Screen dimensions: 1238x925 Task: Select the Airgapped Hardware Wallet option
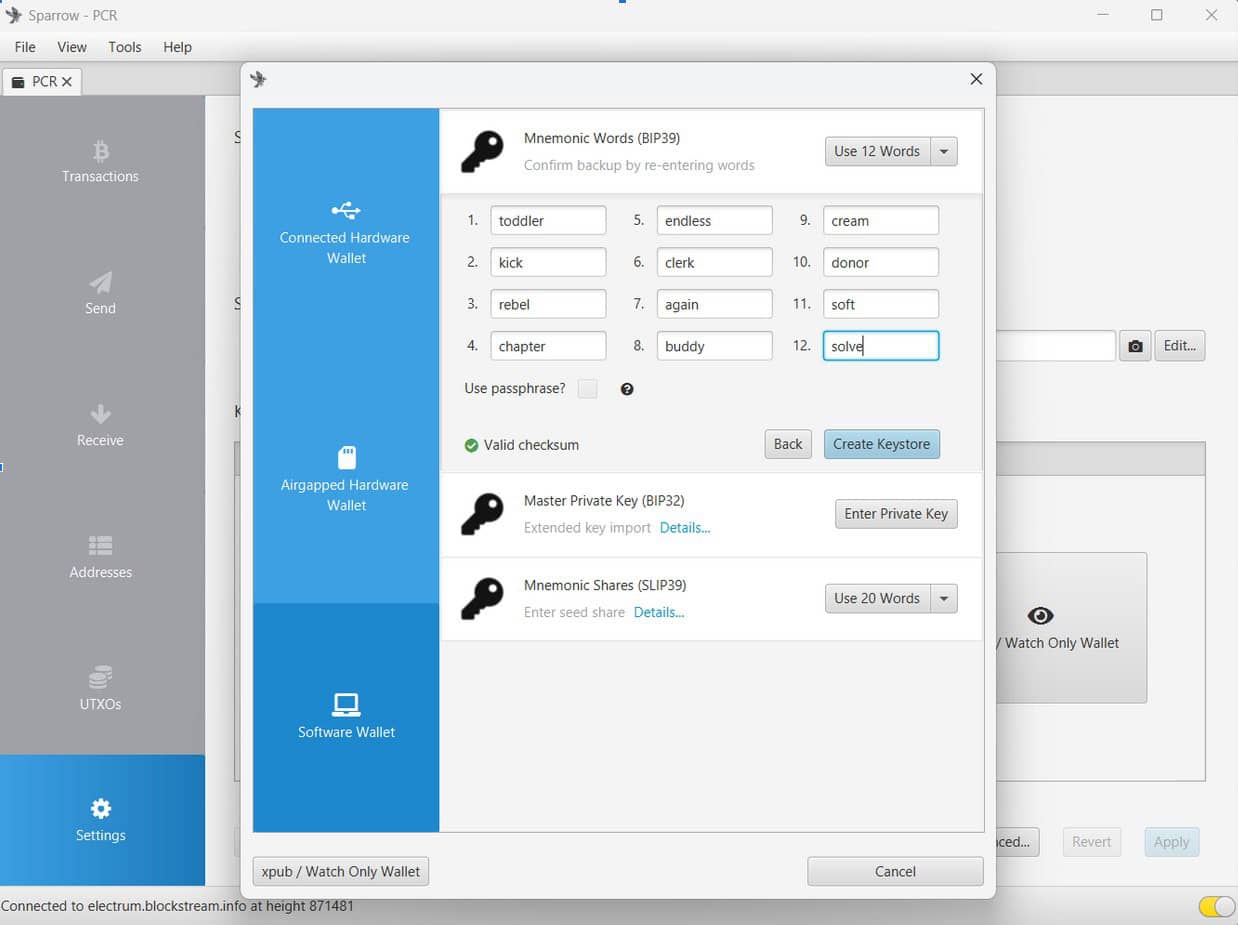click(345, 480)
